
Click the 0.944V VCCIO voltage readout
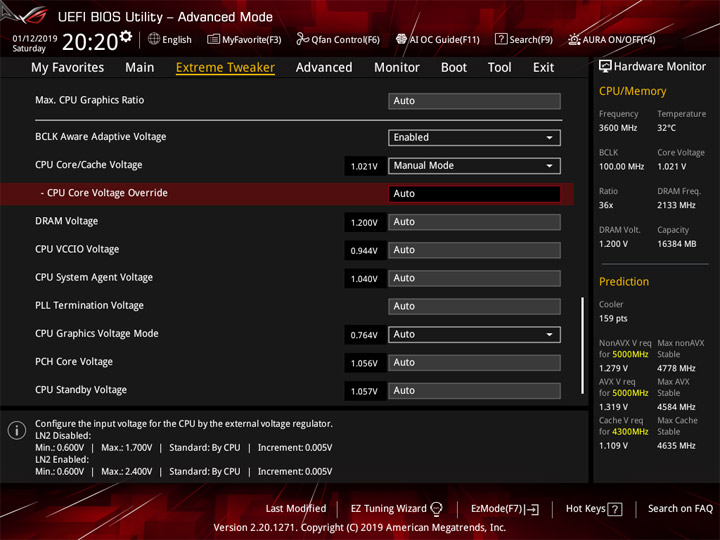coord(364,251)
